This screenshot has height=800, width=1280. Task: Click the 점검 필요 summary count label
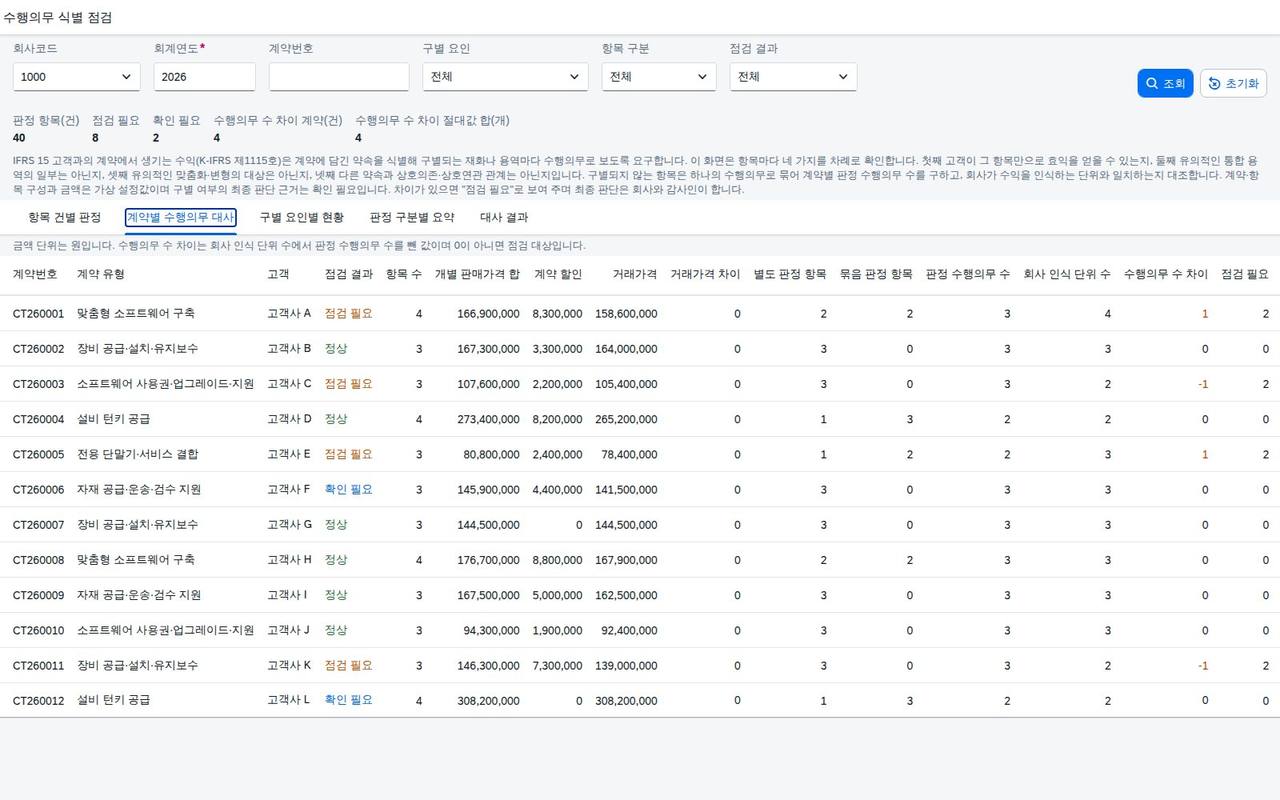[116, 121]
